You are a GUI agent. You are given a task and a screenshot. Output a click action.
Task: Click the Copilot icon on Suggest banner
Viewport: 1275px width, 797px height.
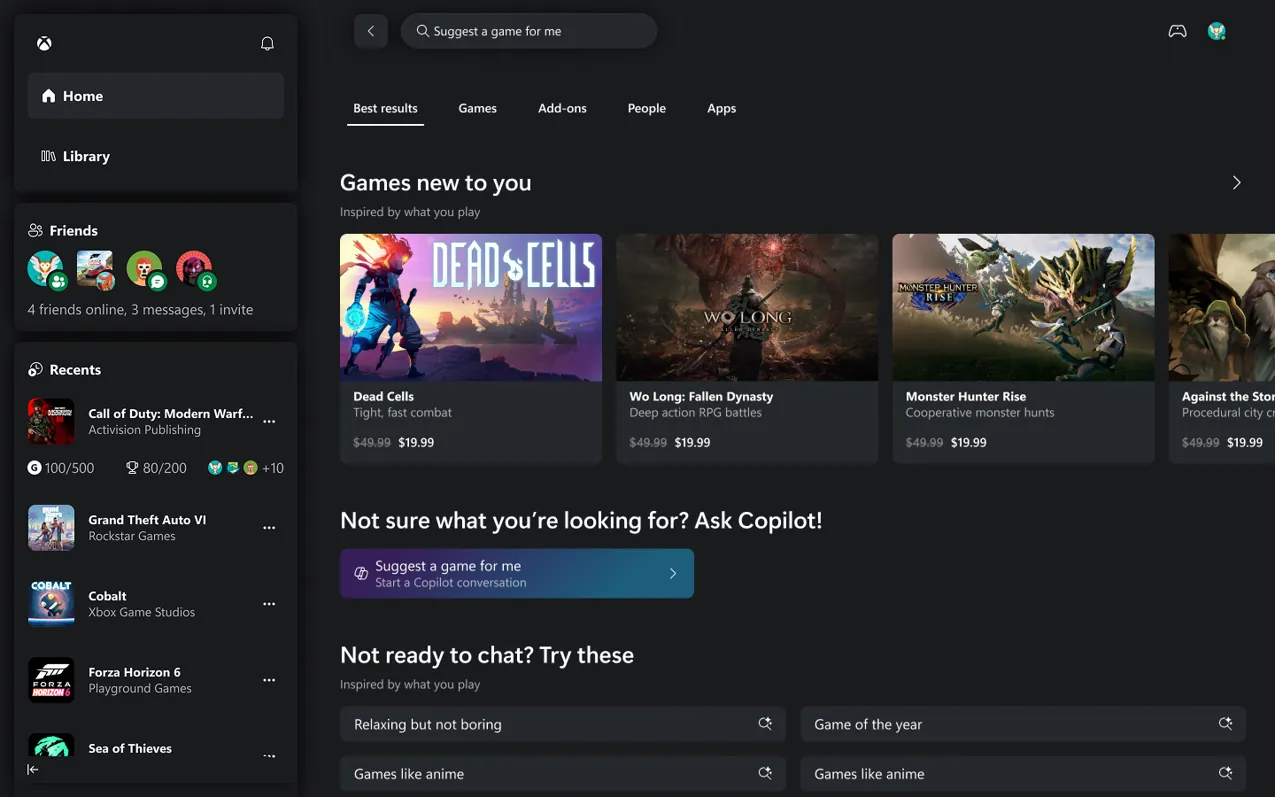(361, 574)
